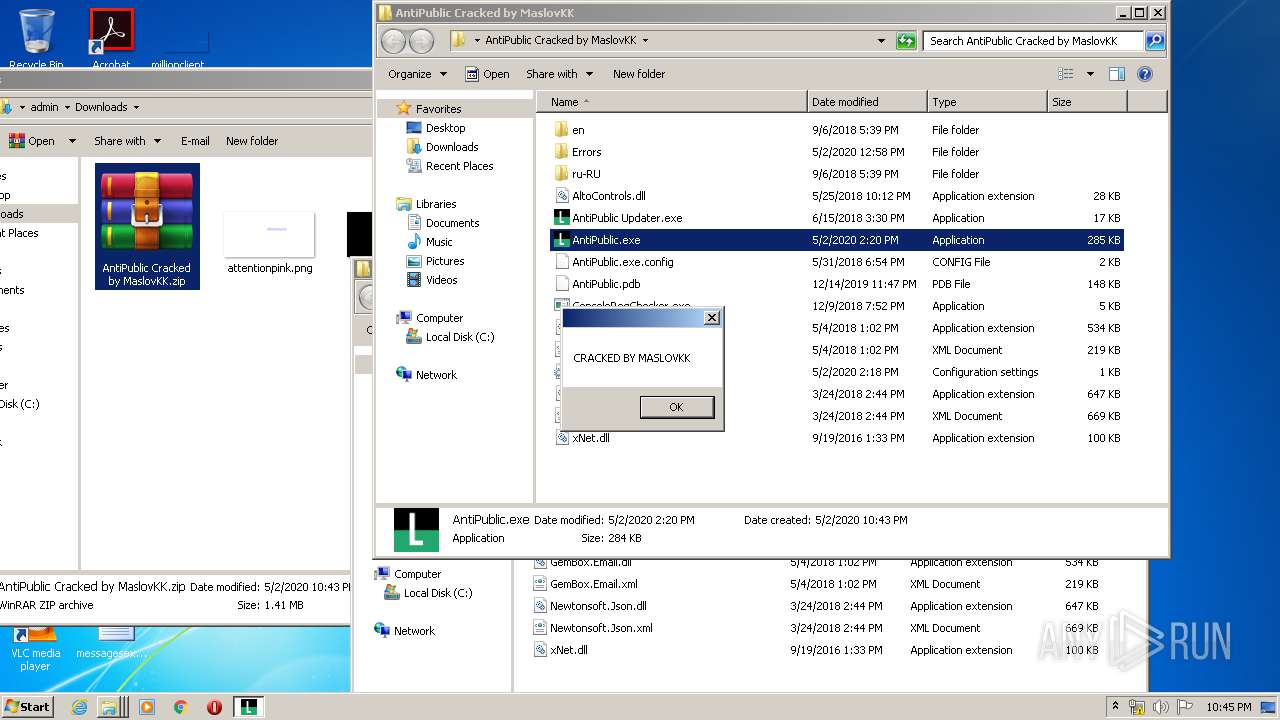Image resolution: width=1280 pixels, height=720 pixels.
Task: Click the search magnifier icon
Action: click(x=1155, y=41)
